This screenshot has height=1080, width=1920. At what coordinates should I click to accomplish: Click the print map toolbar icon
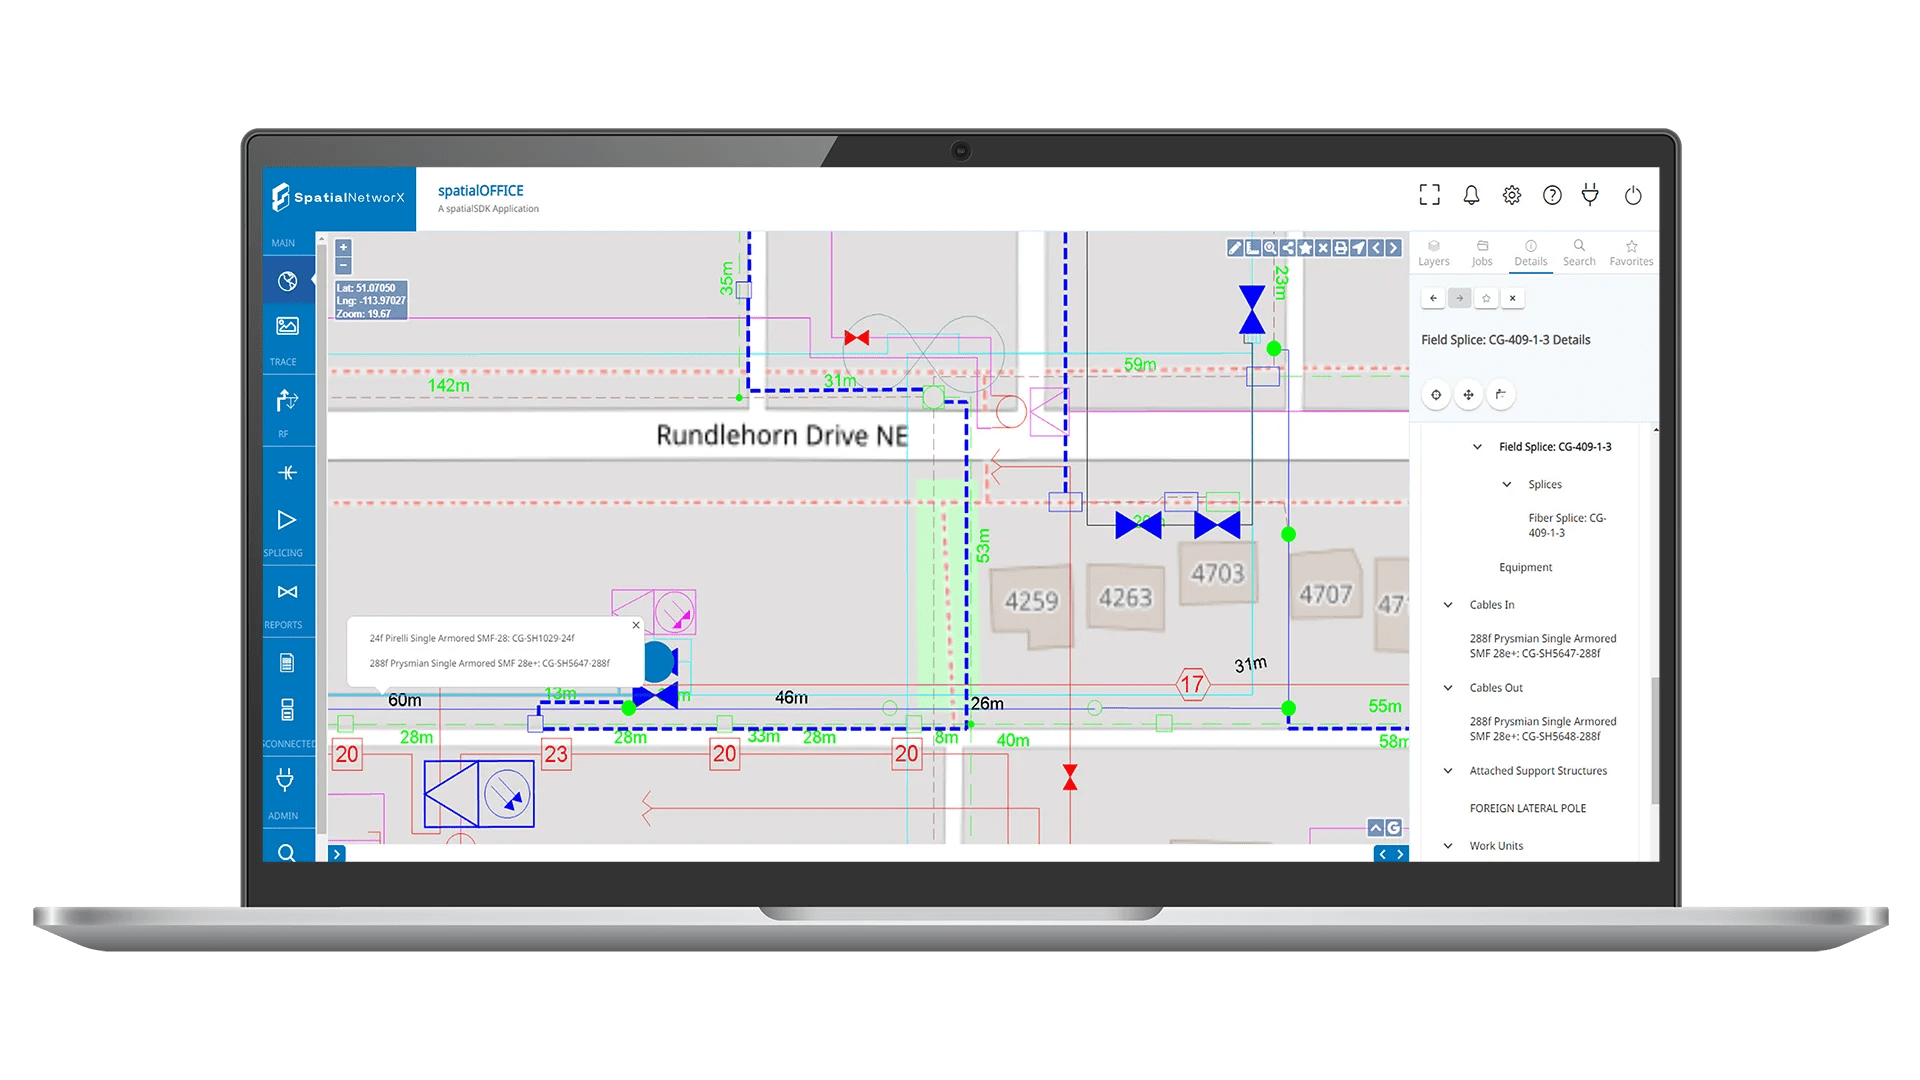coord(1341,248)
